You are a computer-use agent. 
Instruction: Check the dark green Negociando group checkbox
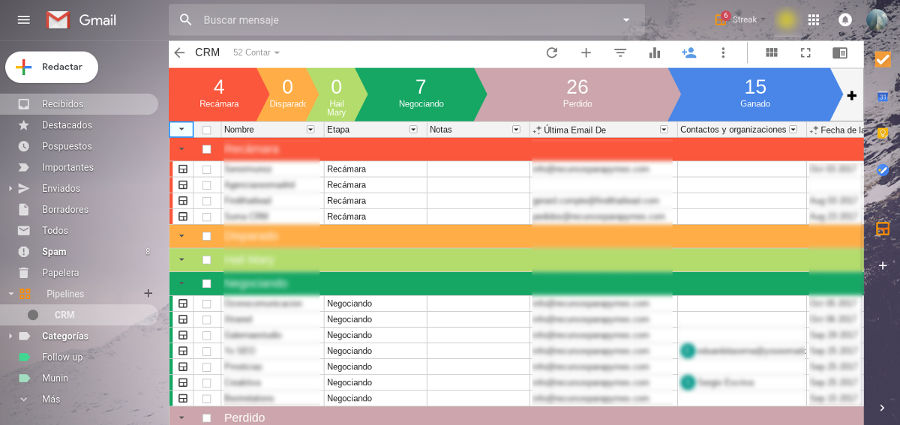point(207,284)
